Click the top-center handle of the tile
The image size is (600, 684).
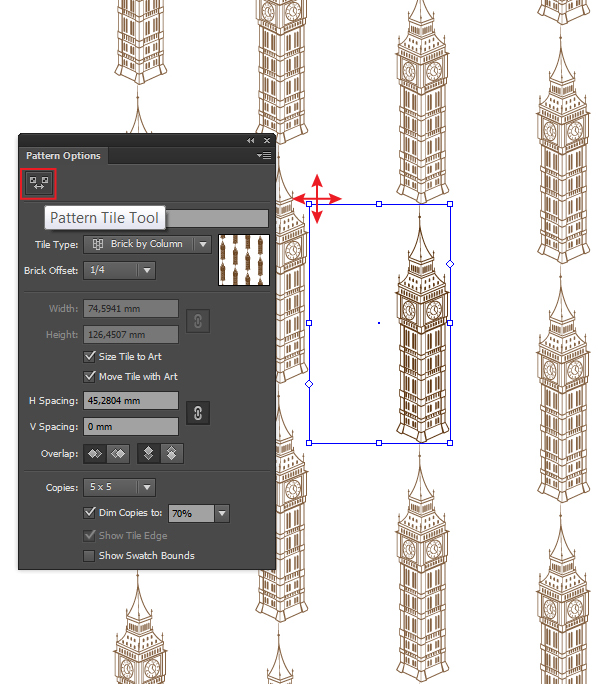coord(379,204)
